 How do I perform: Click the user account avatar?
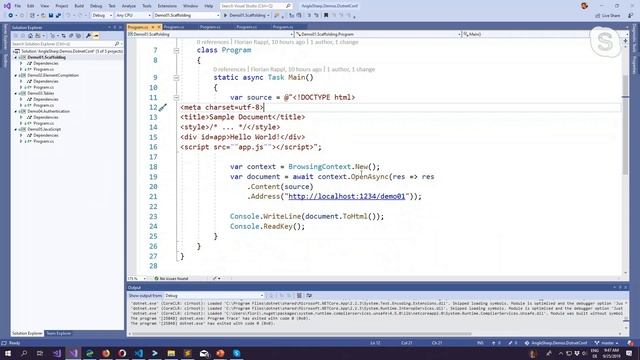584,6
